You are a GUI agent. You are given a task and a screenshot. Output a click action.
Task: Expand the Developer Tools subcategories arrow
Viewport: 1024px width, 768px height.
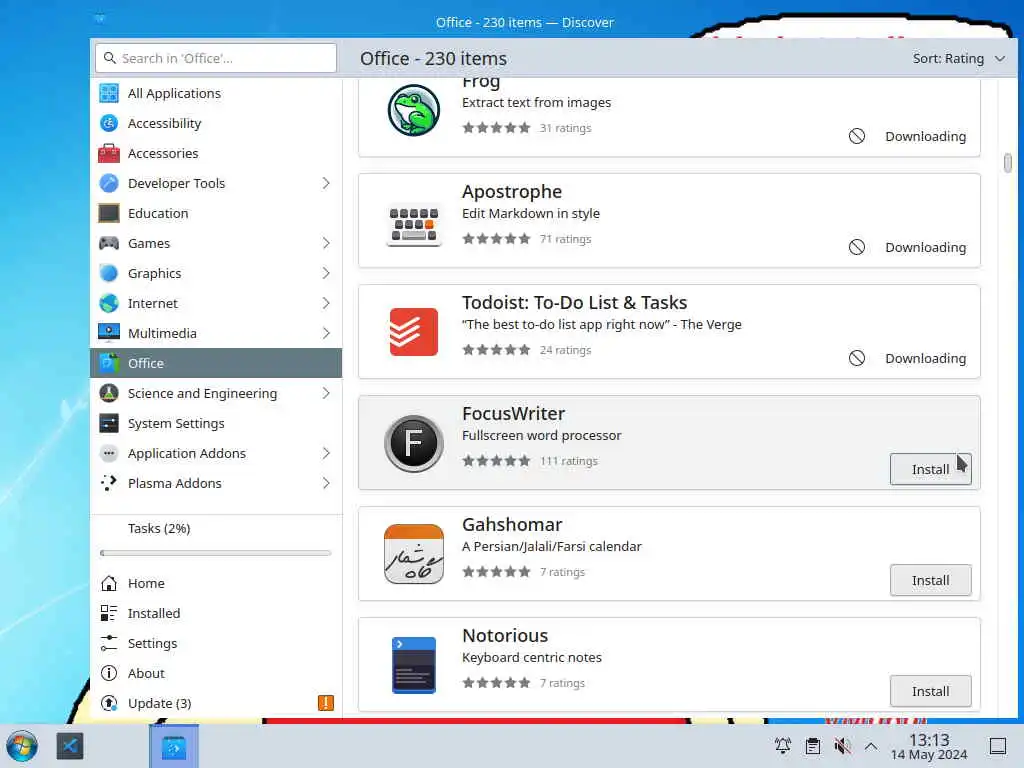click(326, 184)
